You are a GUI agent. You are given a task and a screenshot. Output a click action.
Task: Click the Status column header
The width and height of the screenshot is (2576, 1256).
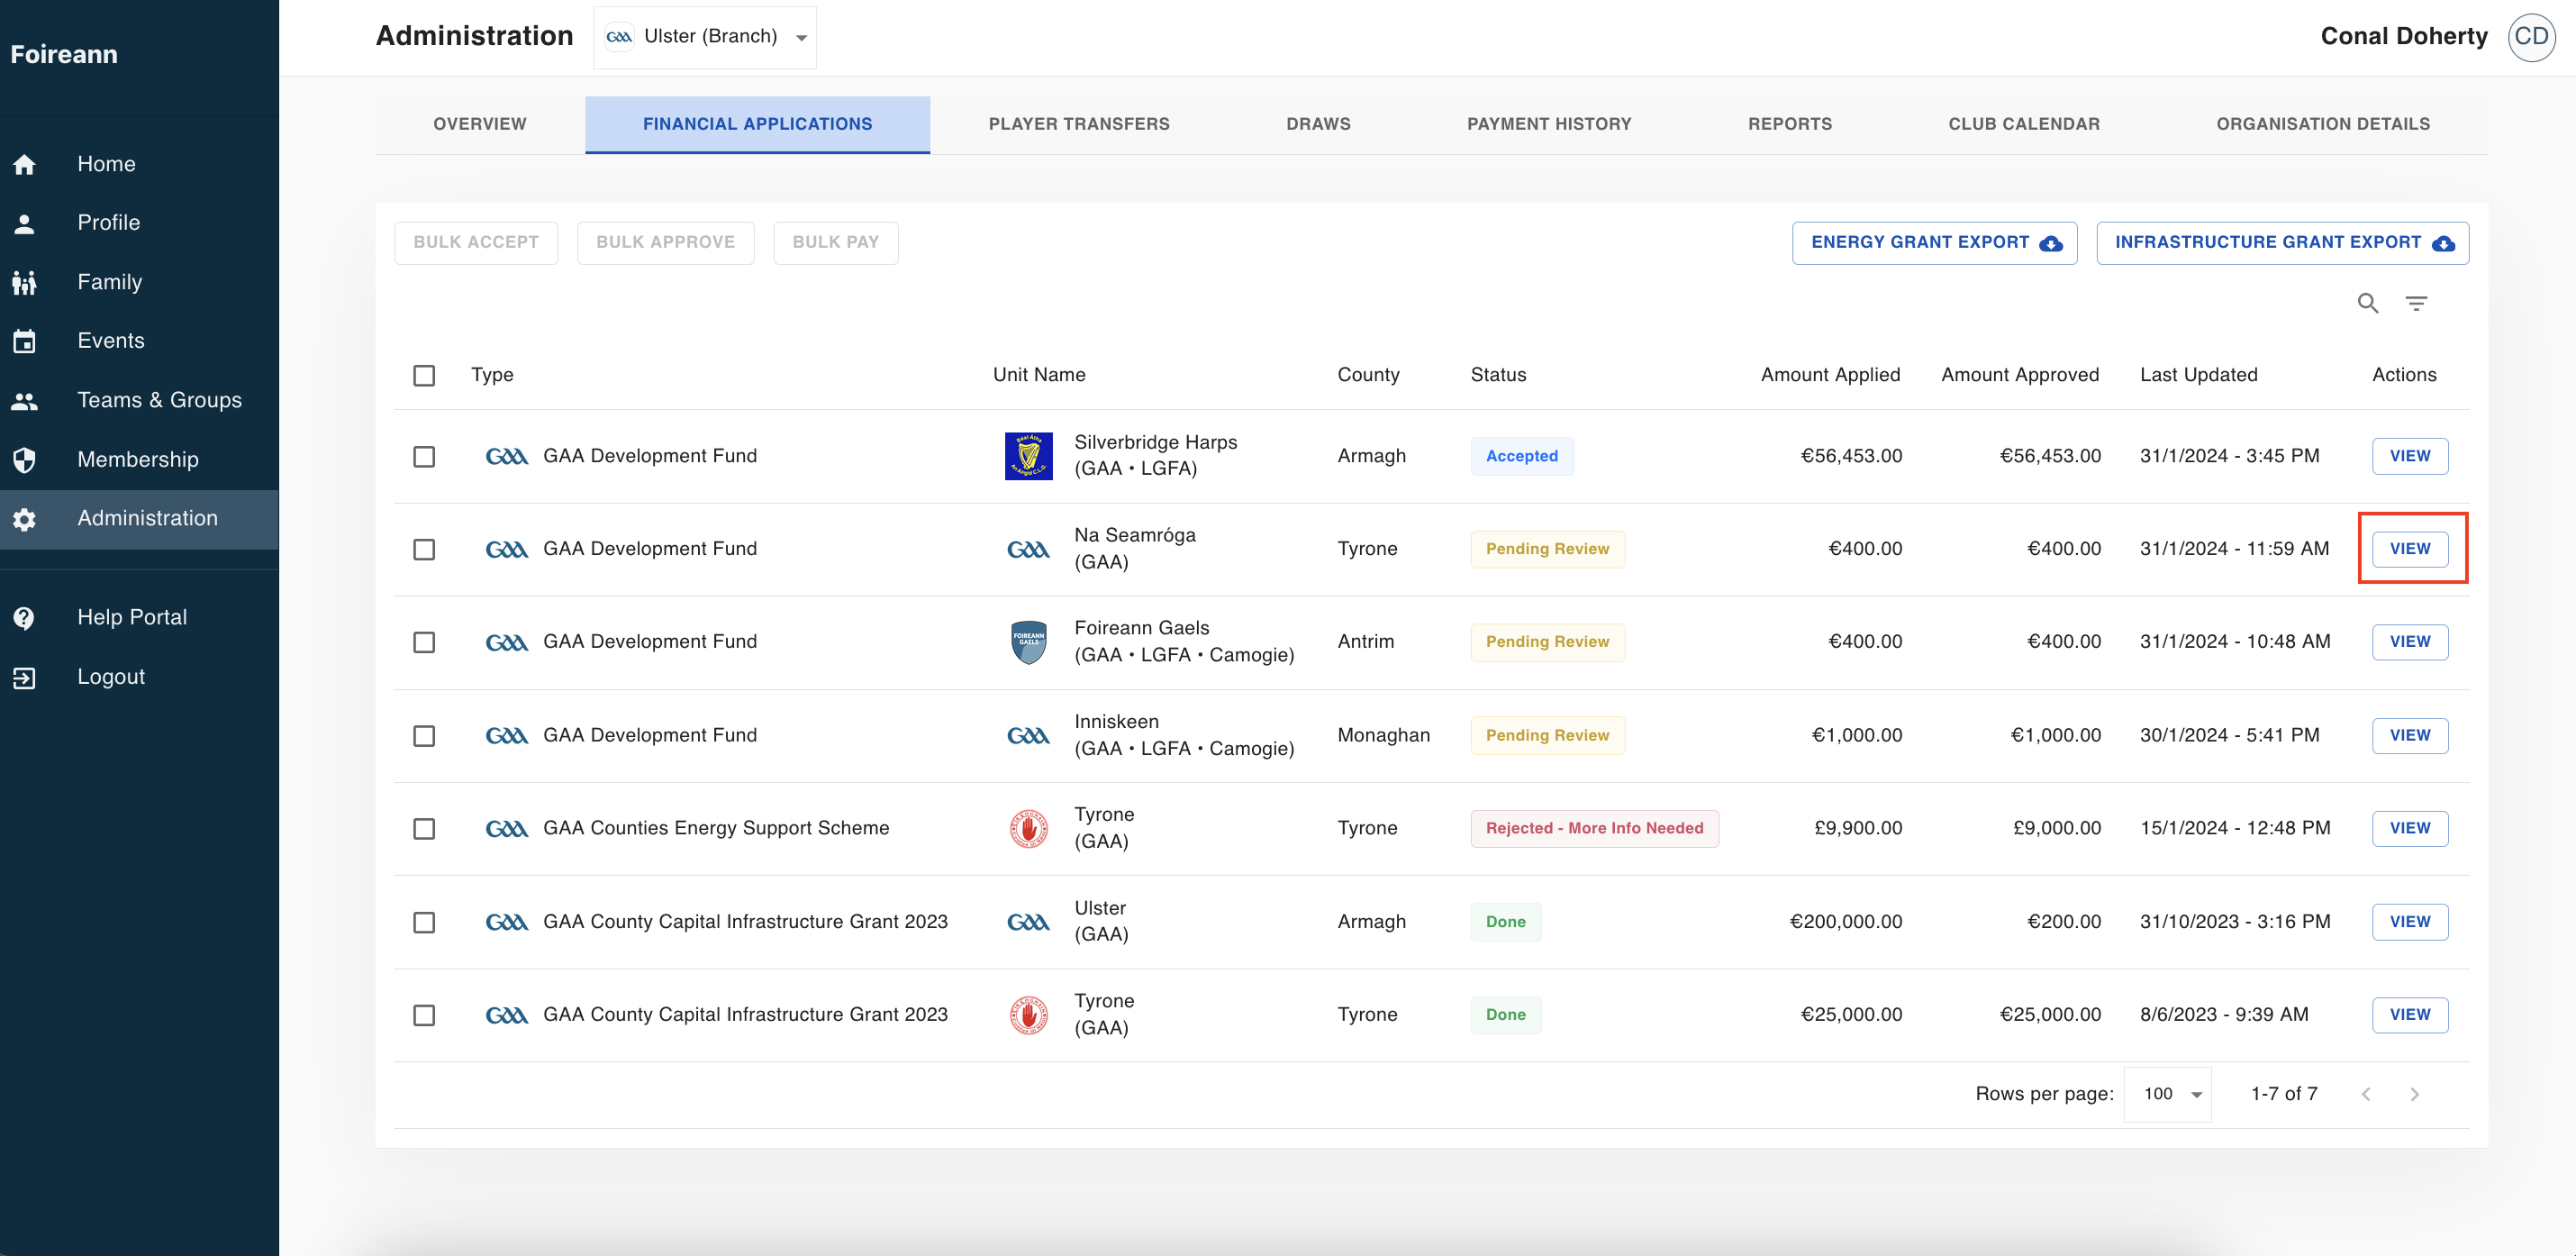click(x=1498, y=375)
